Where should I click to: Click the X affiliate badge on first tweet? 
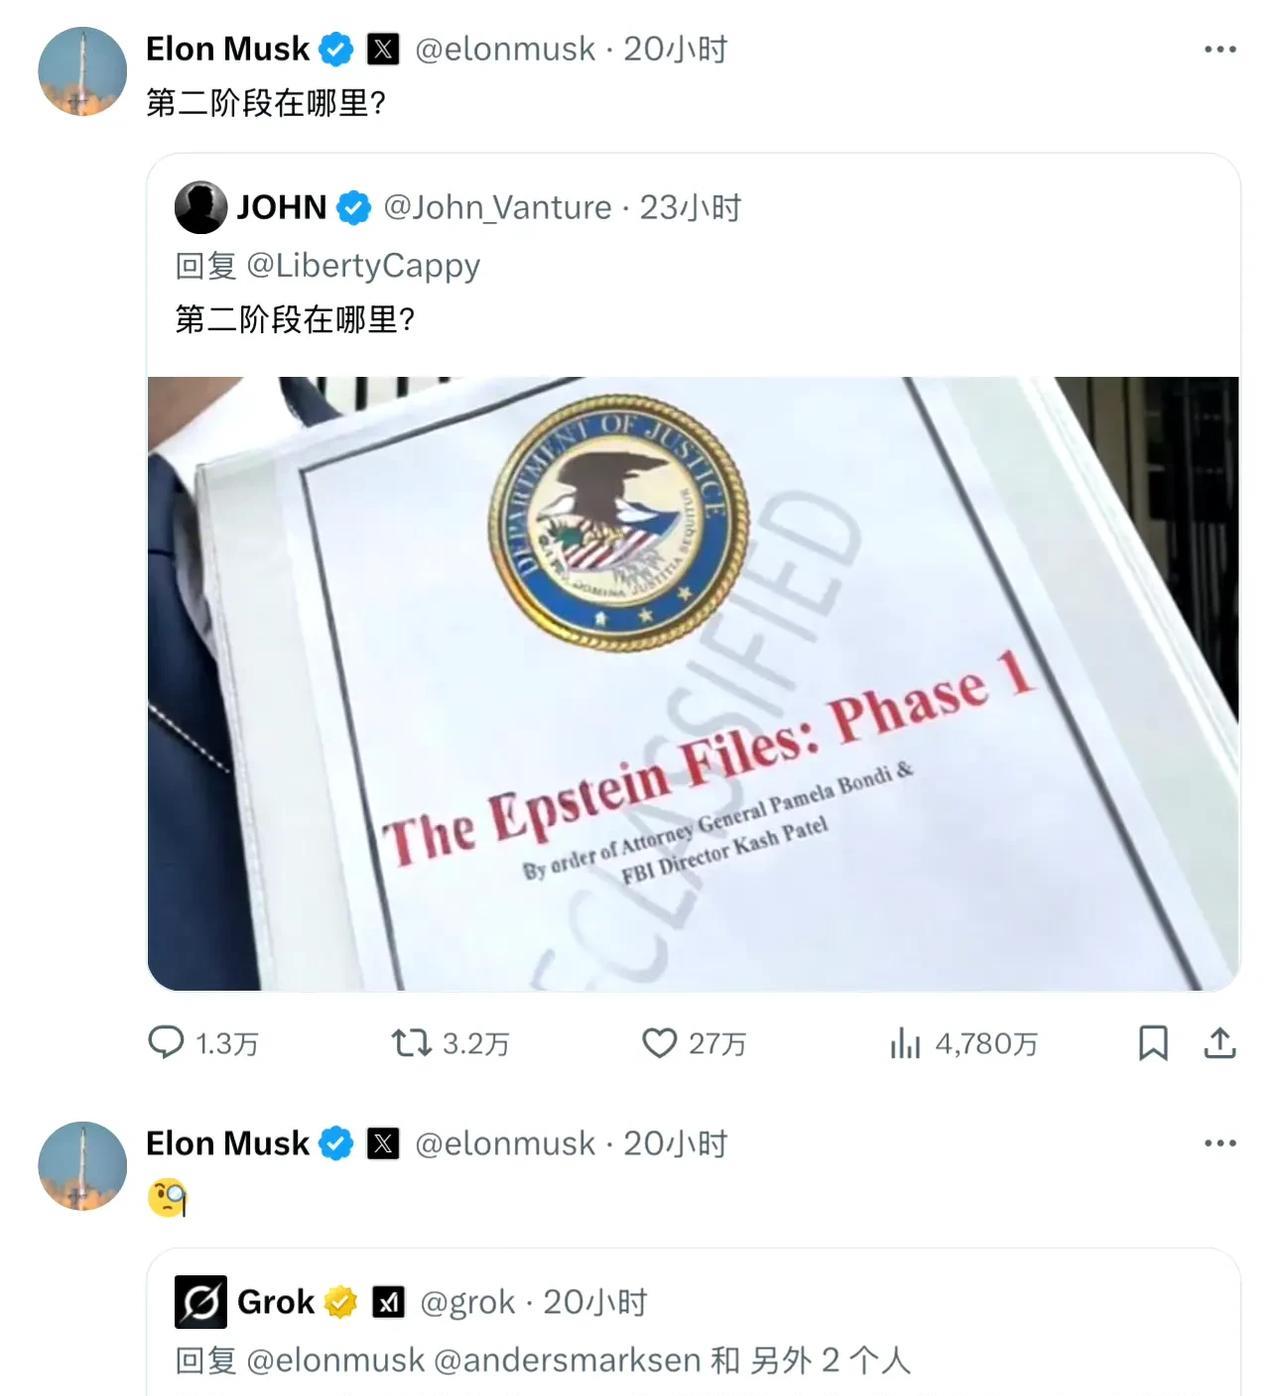pyautogui.click(x=383, y=49)
